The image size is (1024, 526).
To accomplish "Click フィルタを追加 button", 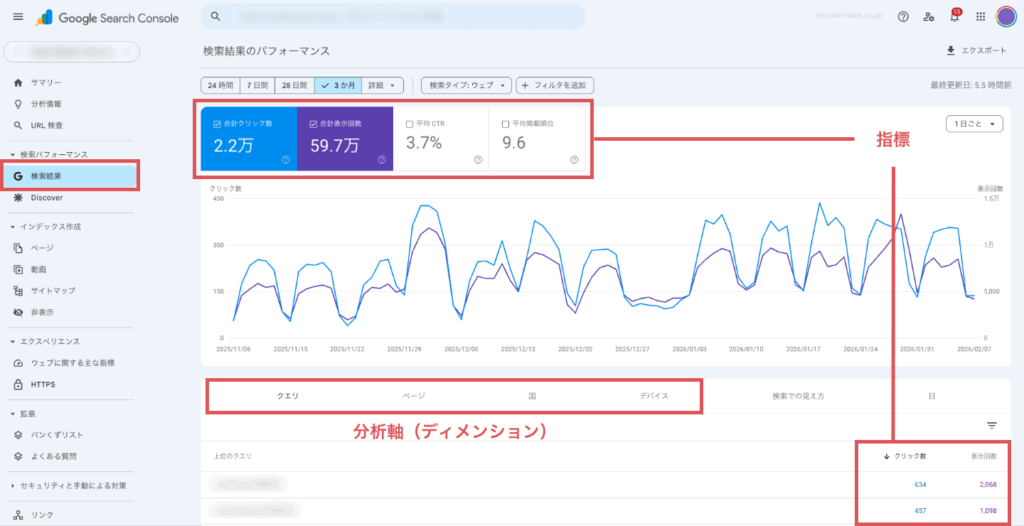I will 554,85.
